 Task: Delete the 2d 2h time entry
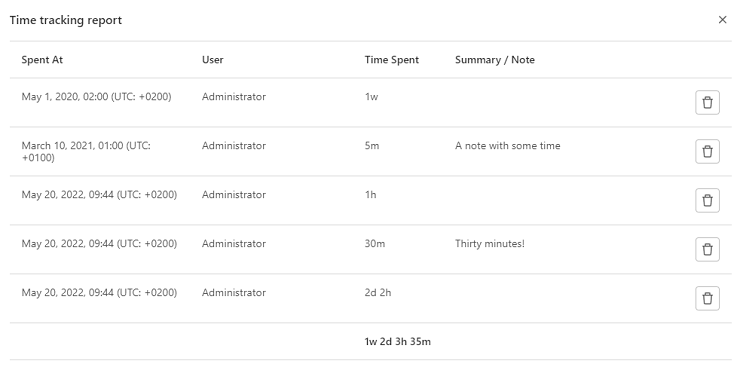point(707,298)
